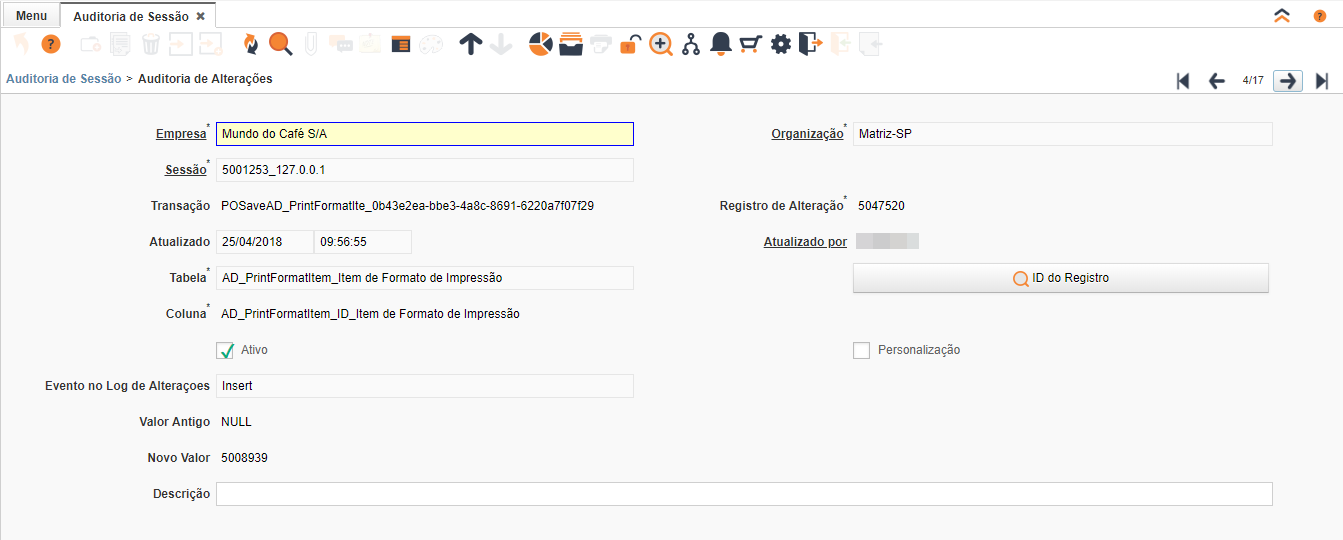Click the Valor Antigo value NULL
This screenshot has height=540, width=1343.
coord(237,422)
